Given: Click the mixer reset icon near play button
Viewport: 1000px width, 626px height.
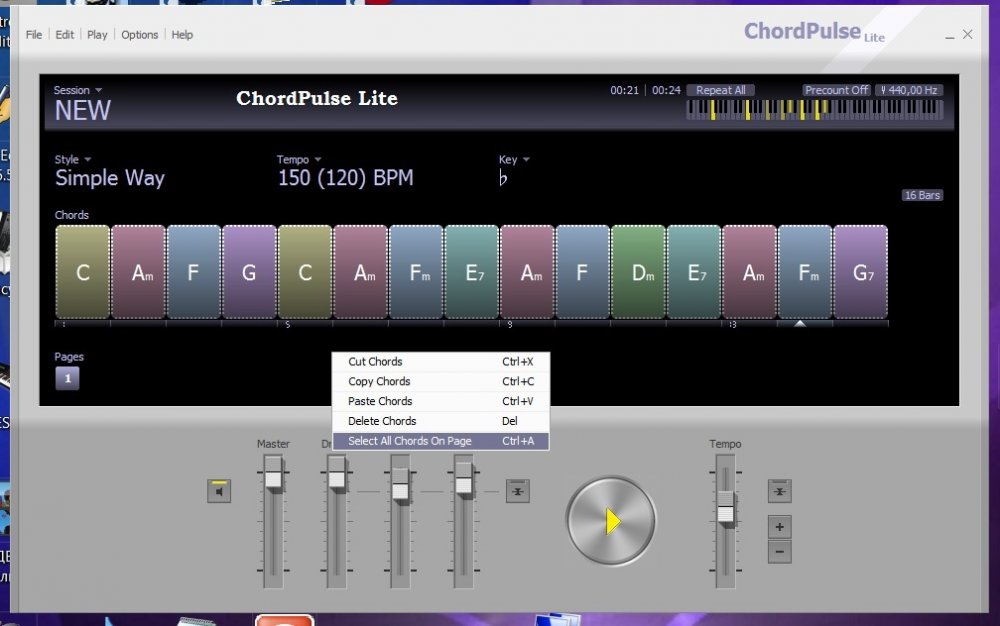Looking at the screenshot, I should coord(517,491).
